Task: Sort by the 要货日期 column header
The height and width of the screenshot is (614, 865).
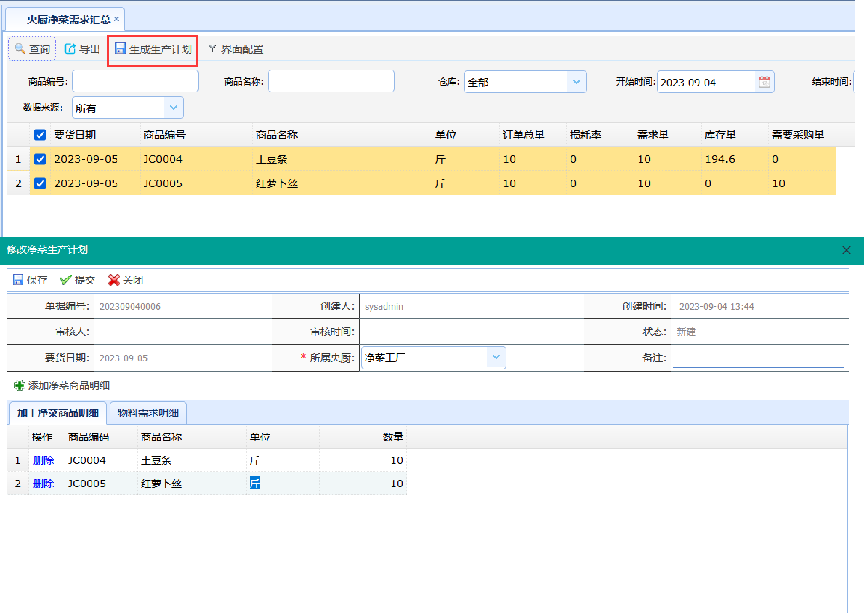Action: pyautogui.click(x=75, y=135)
